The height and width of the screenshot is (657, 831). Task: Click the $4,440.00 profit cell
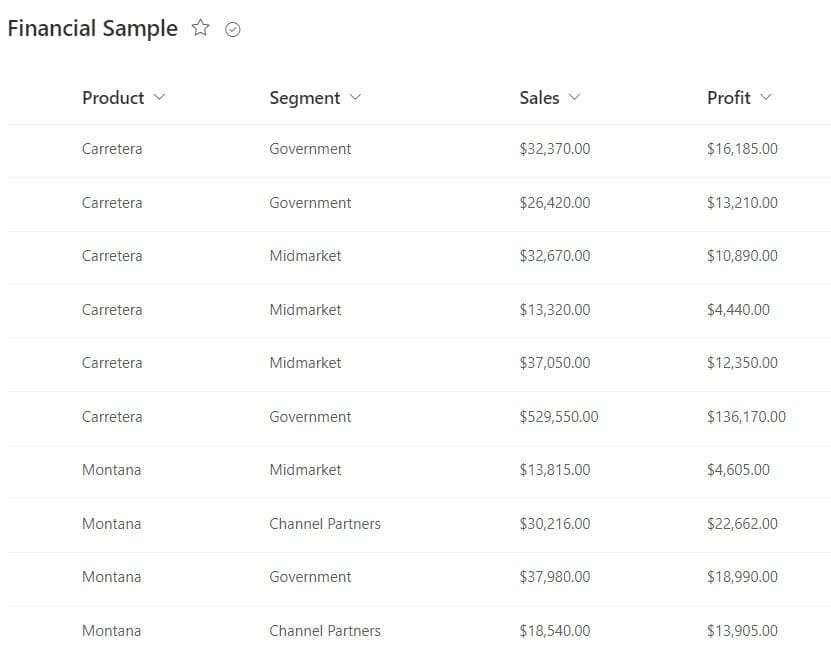738,309
